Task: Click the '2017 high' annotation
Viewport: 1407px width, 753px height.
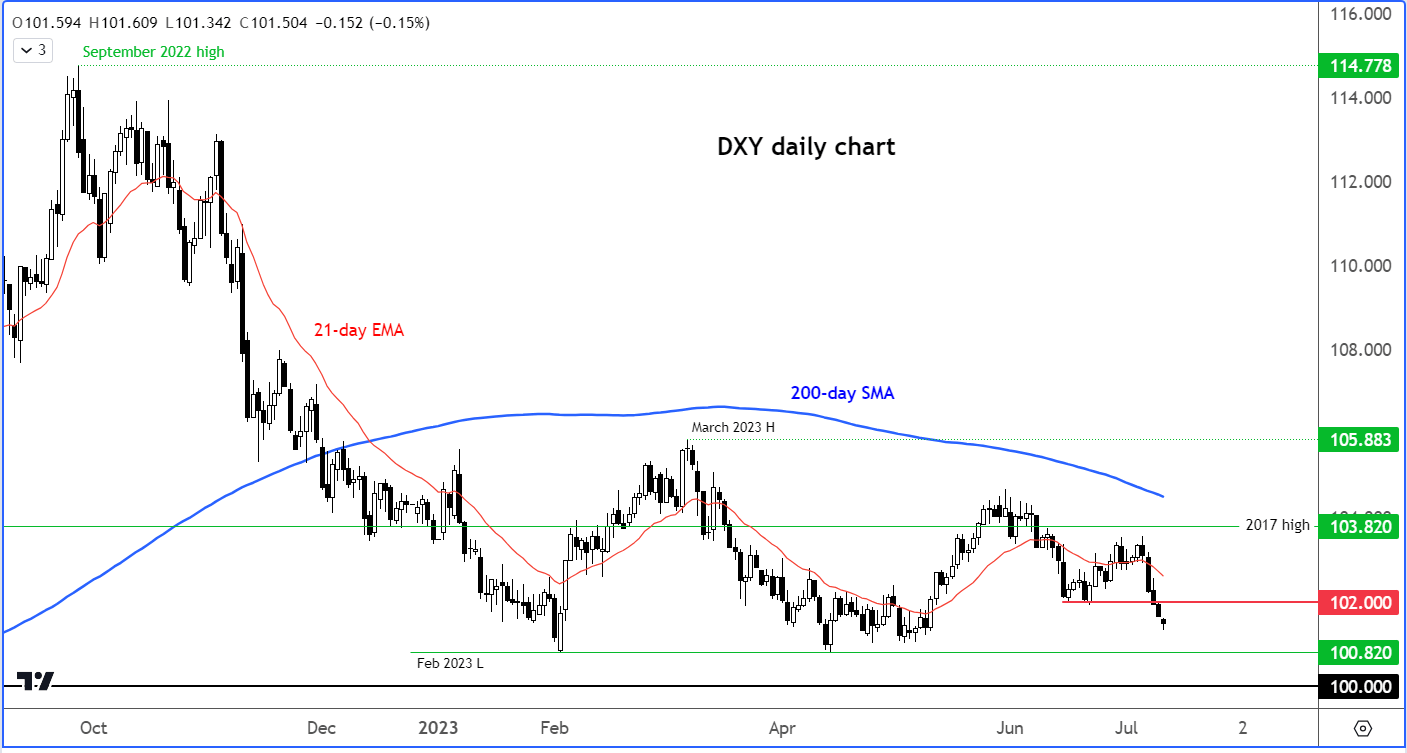Action: point(1277,525)
